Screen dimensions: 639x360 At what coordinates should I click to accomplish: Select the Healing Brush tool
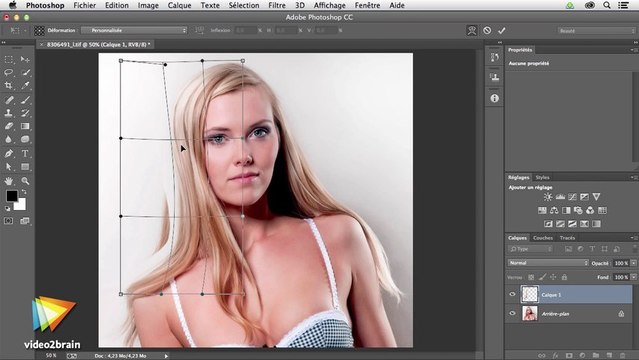pyautogui.click(x=9, y=99)
